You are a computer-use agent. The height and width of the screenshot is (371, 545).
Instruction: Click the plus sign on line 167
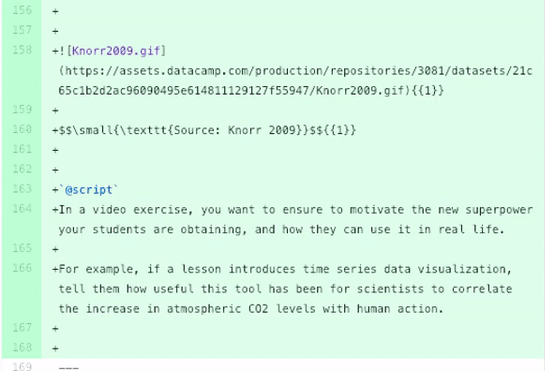point(55,329)
